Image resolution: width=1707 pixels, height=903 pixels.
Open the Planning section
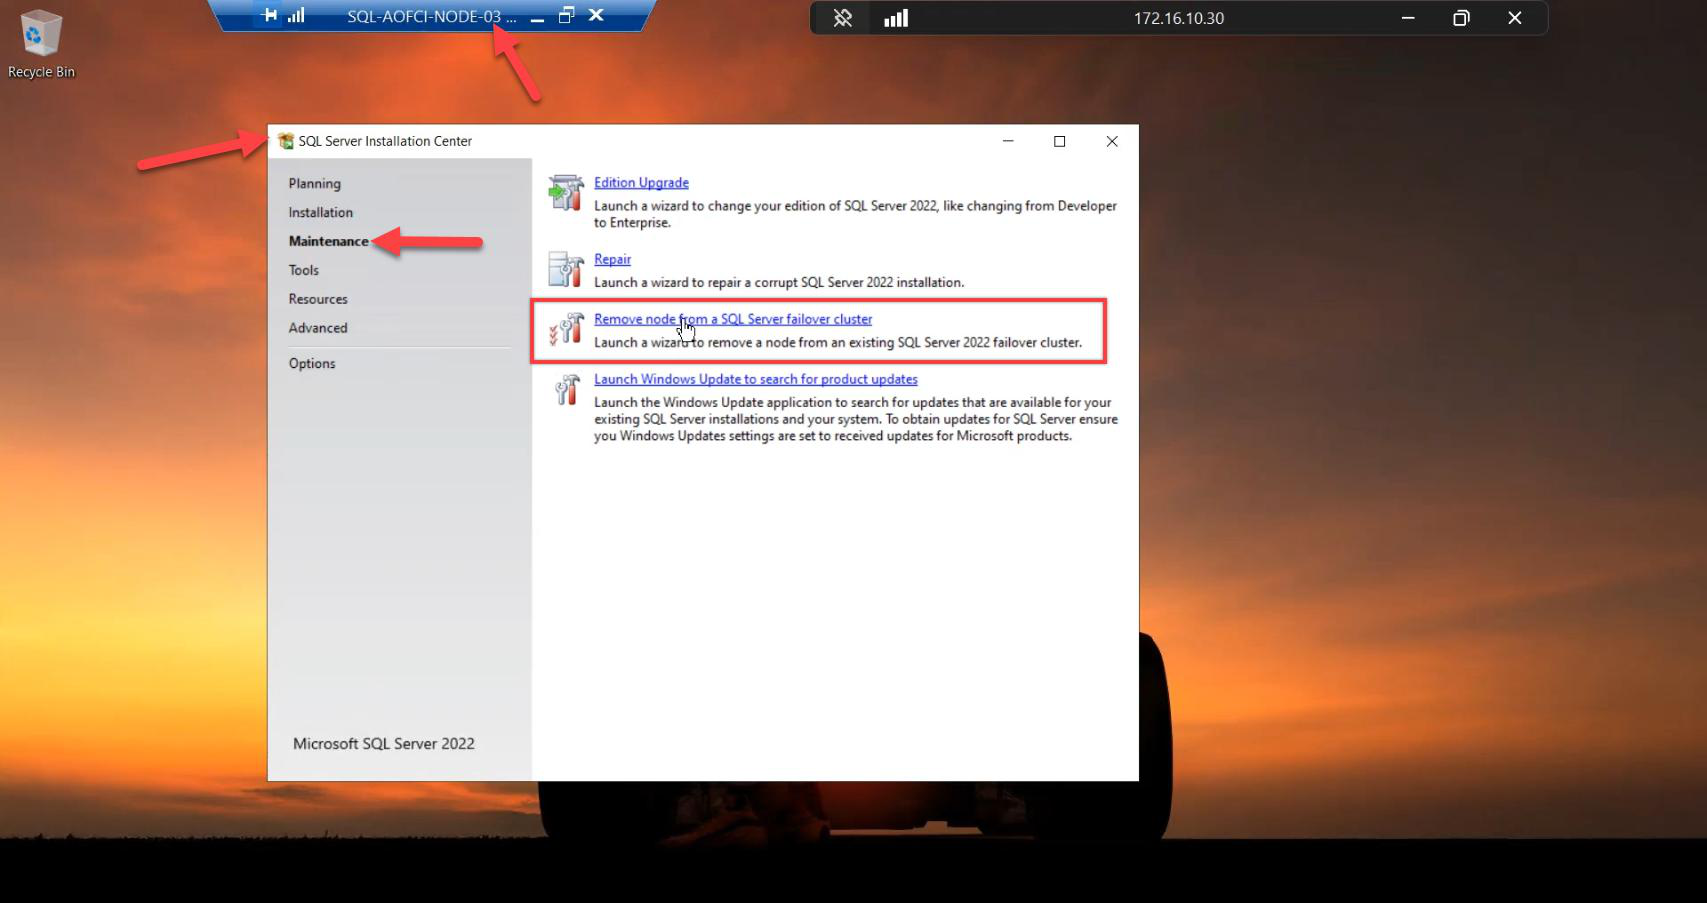(x=315, y=184)
